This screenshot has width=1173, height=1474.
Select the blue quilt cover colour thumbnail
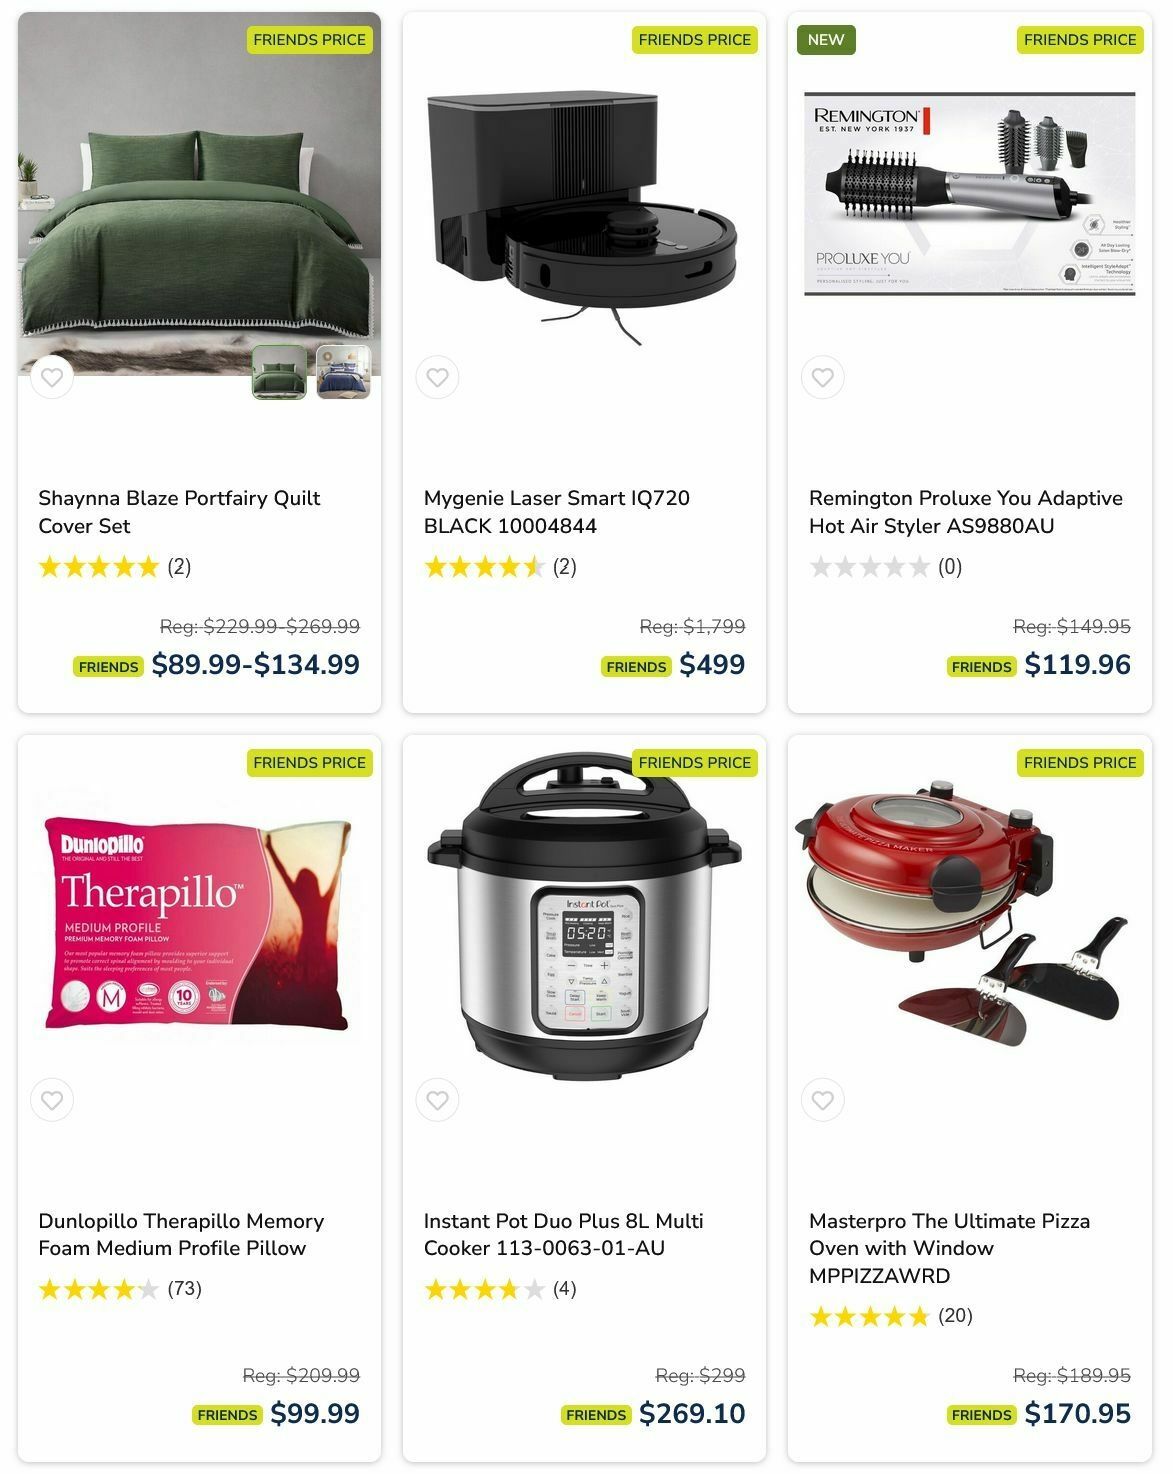click(x=343, y=372)
